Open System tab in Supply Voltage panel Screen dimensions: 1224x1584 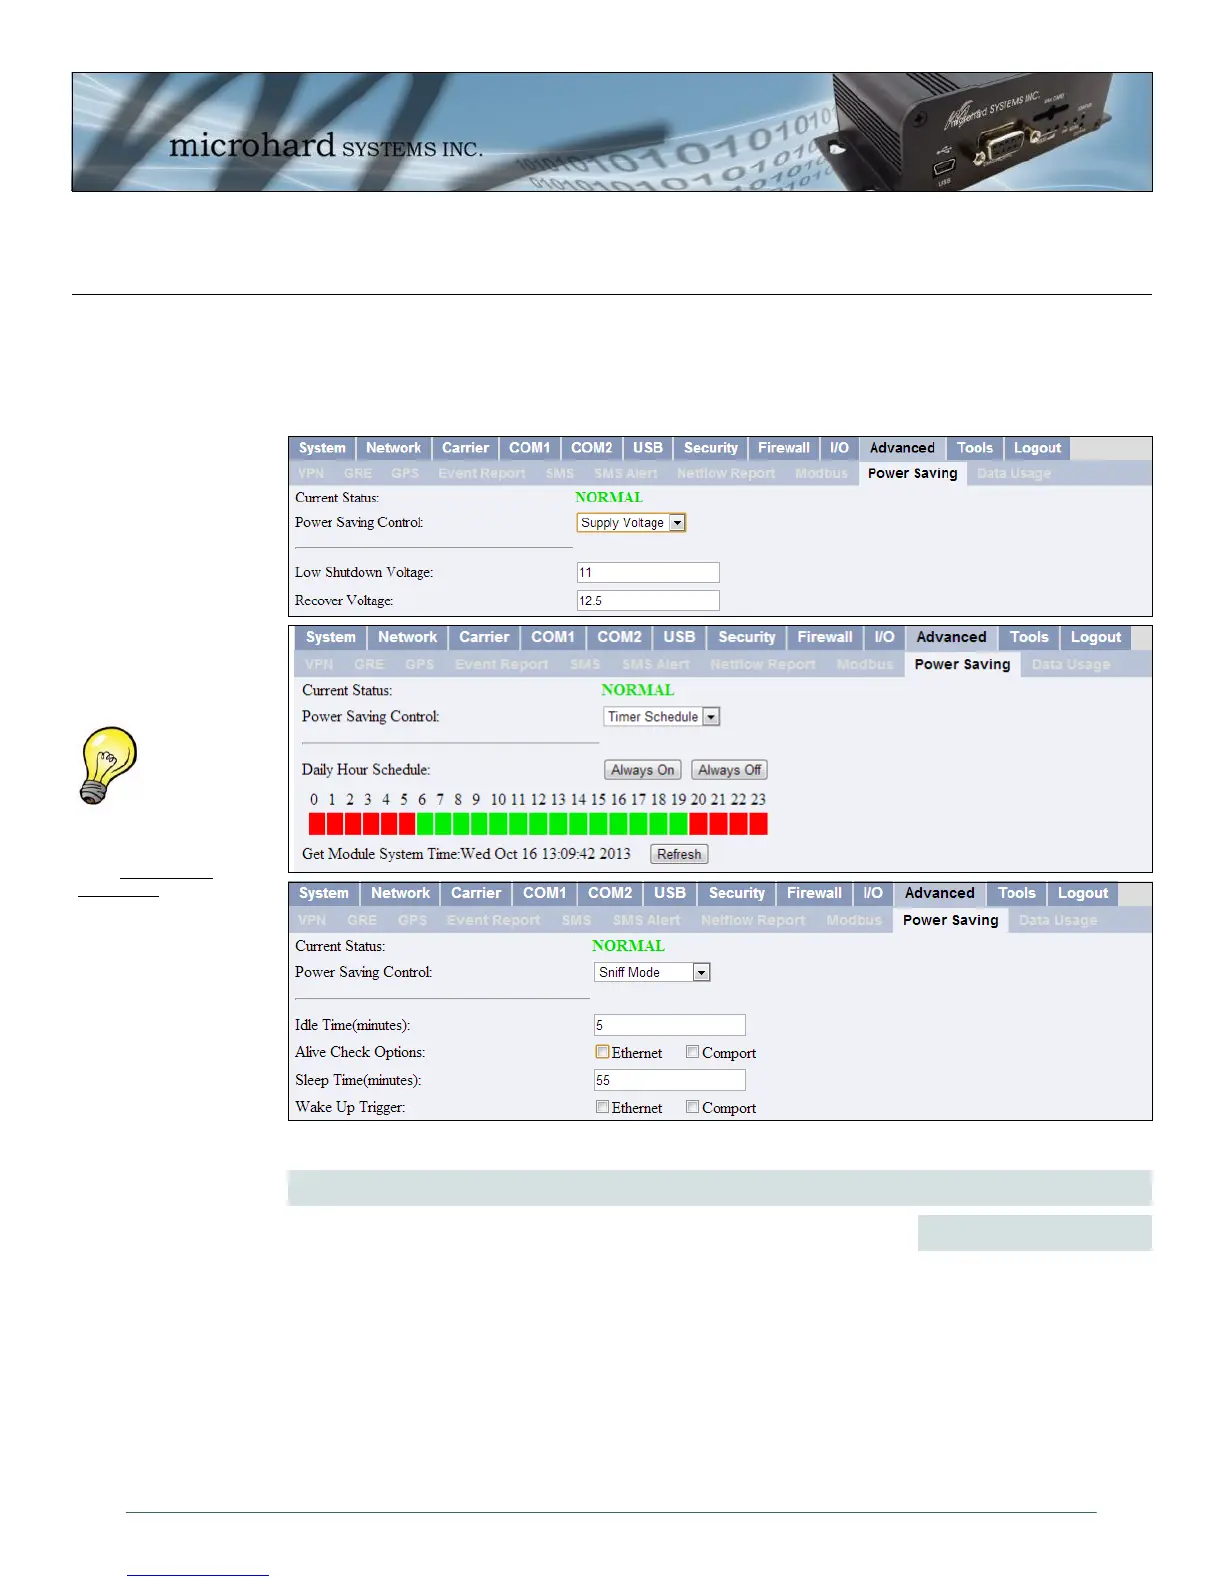(322, 448)
